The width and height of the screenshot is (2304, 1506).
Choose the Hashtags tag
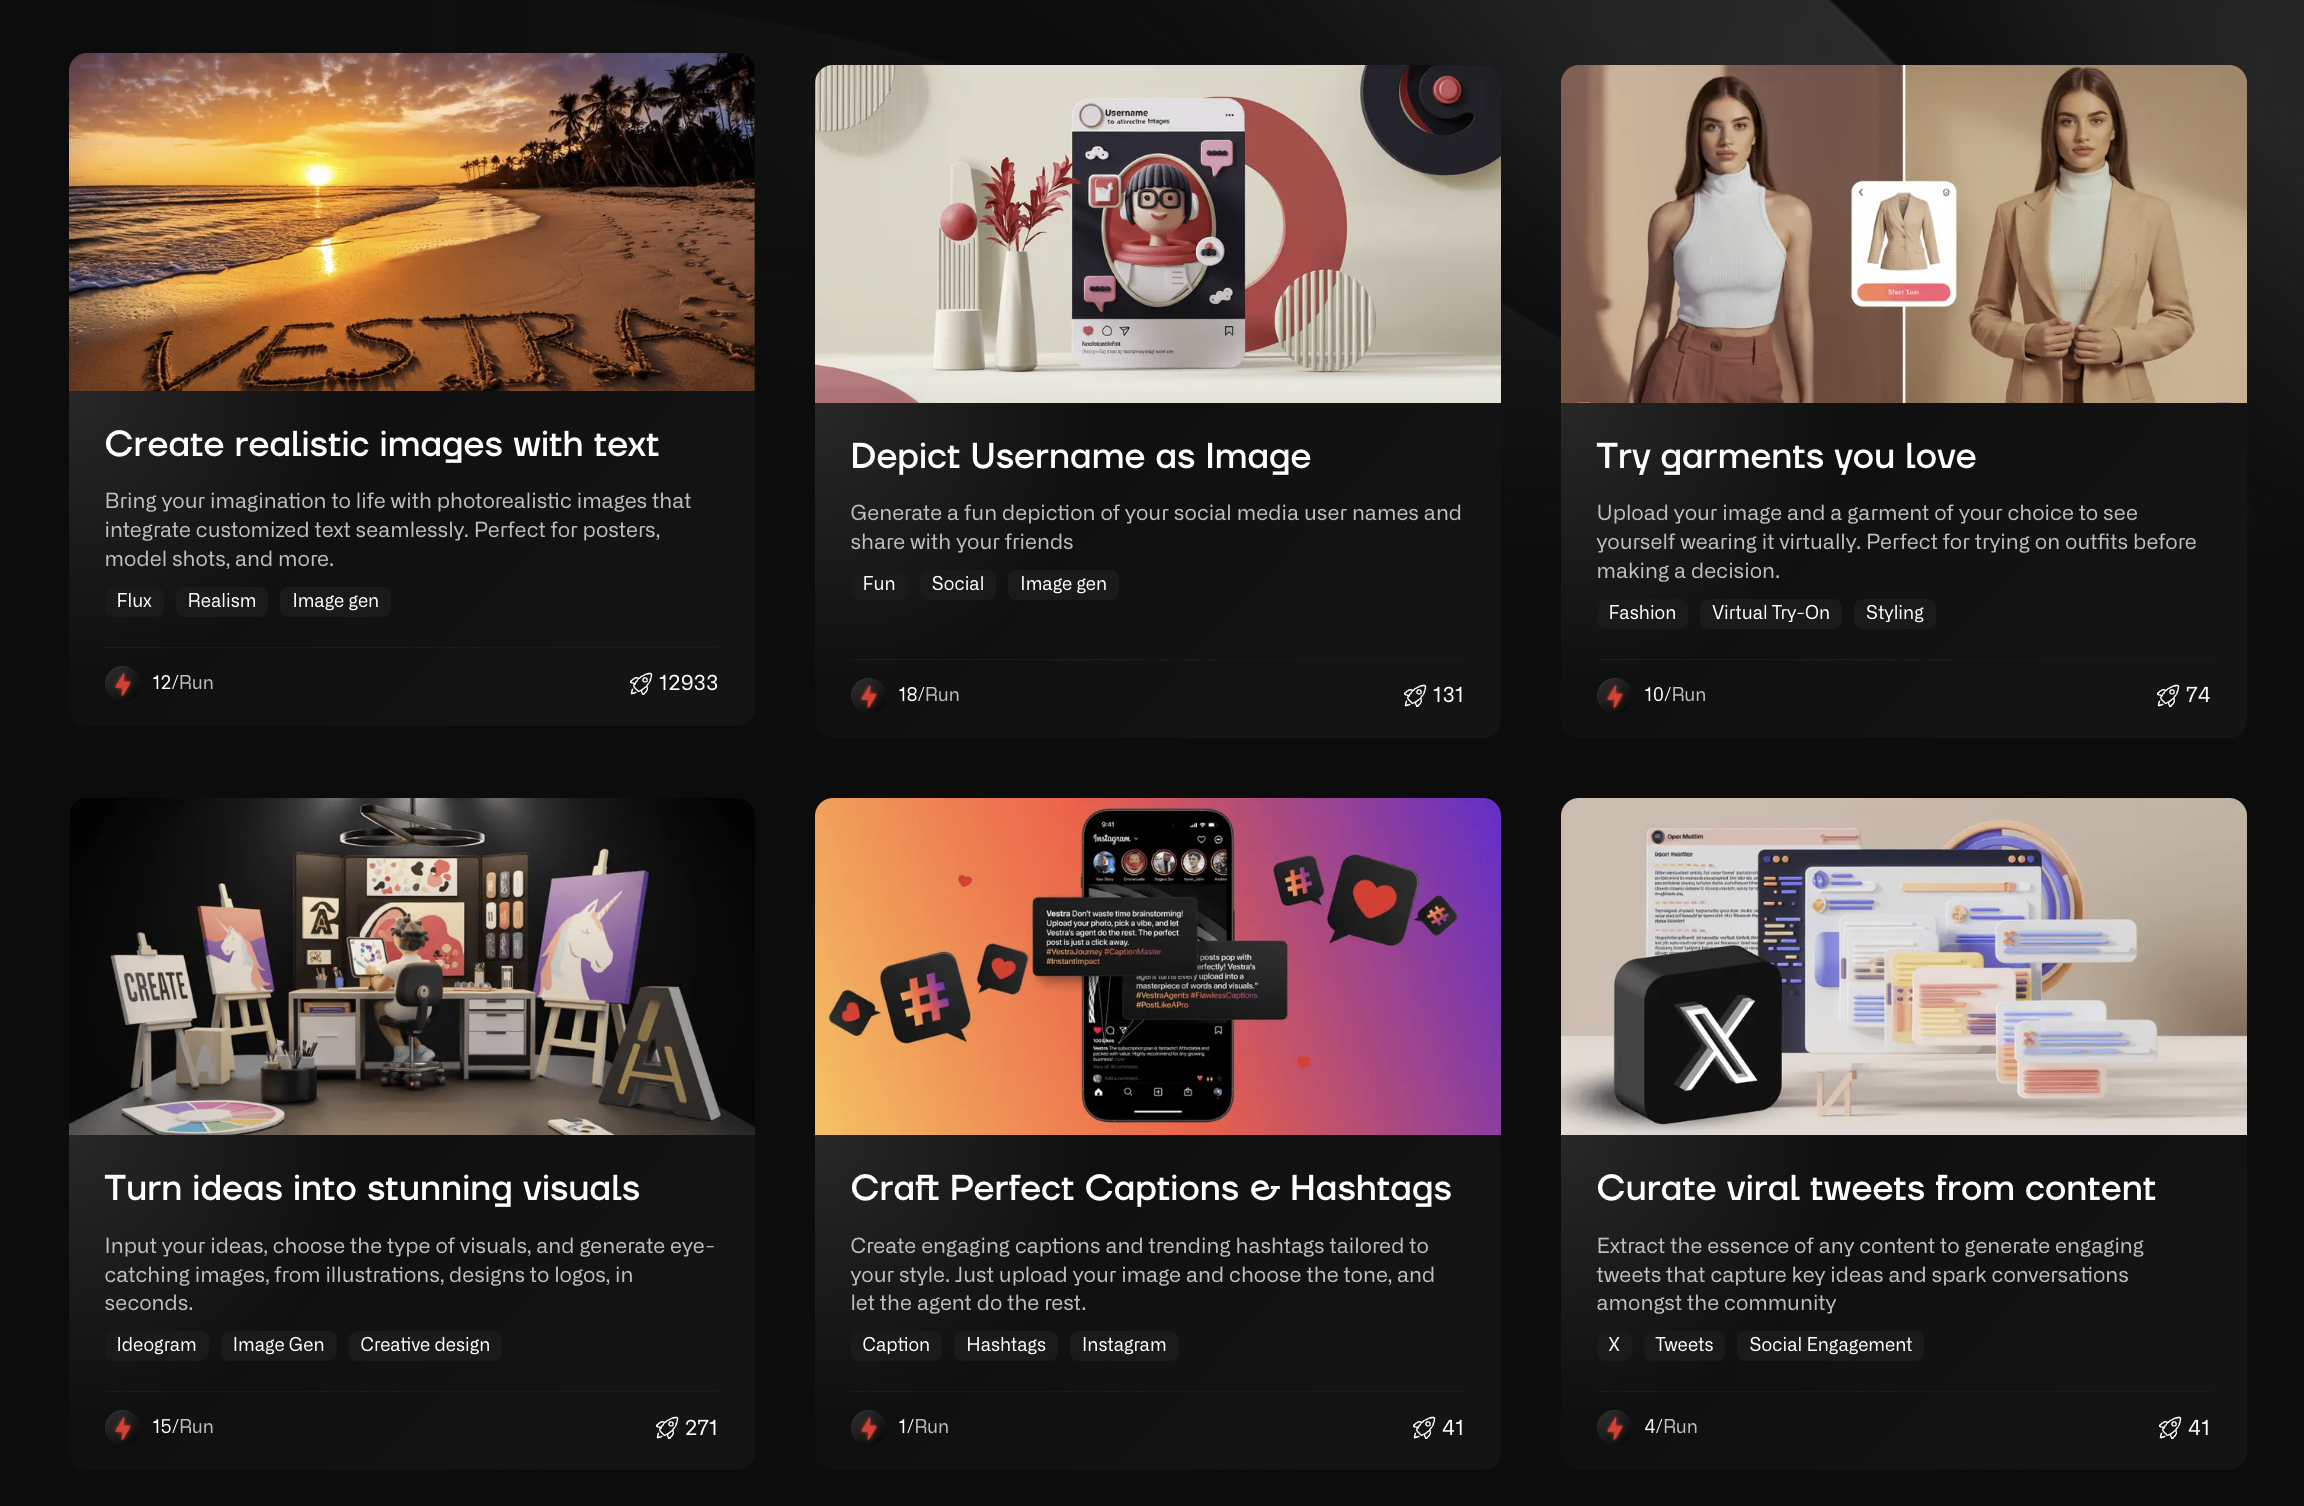click(x=1005, y=1345)
